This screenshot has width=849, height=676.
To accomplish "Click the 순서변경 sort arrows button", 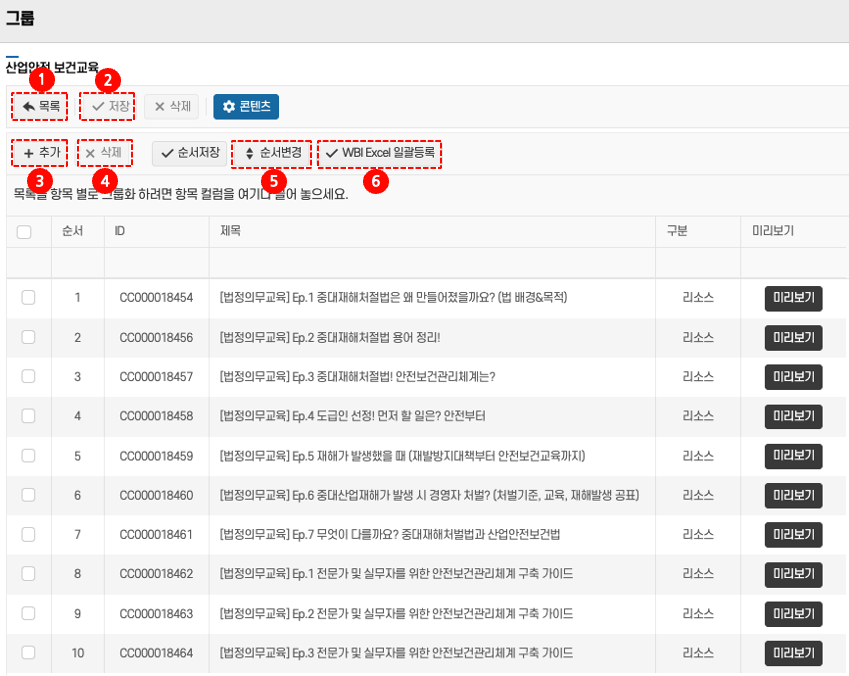I will click(x=272, y=153).
